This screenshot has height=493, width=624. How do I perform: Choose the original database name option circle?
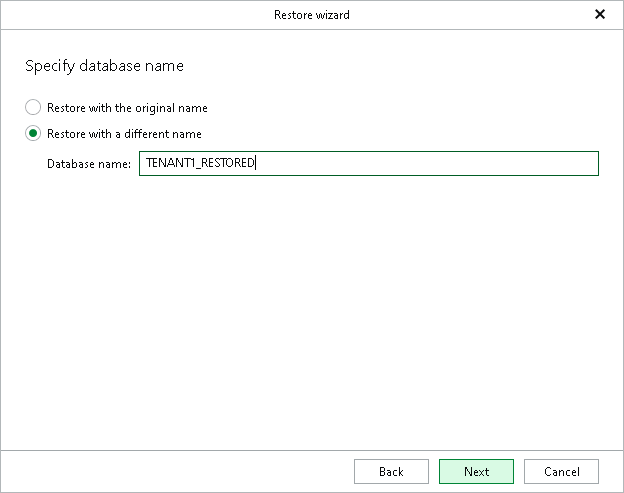pyautogui.click(x=33, y=107)
